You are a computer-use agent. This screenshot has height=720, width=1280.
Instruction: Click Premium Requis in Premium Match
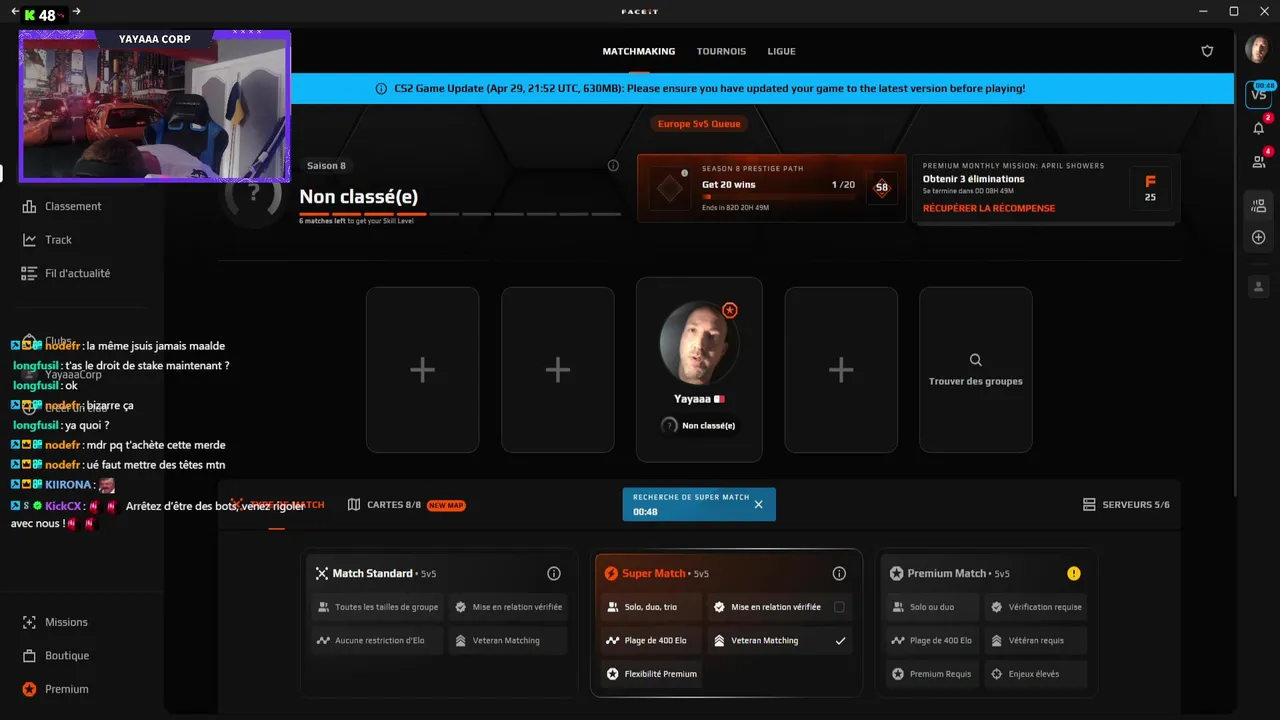933,674
